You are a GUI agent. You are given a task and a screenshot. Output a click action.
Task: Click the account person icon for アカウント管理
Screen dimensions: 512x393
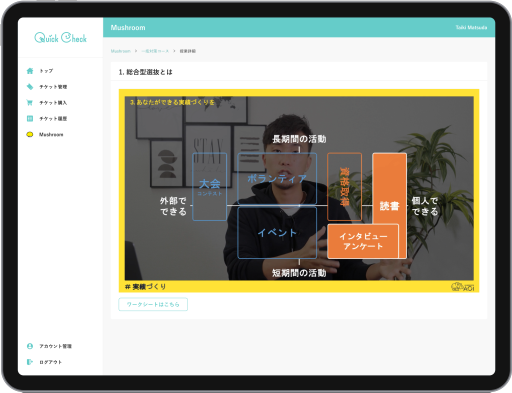30,346
